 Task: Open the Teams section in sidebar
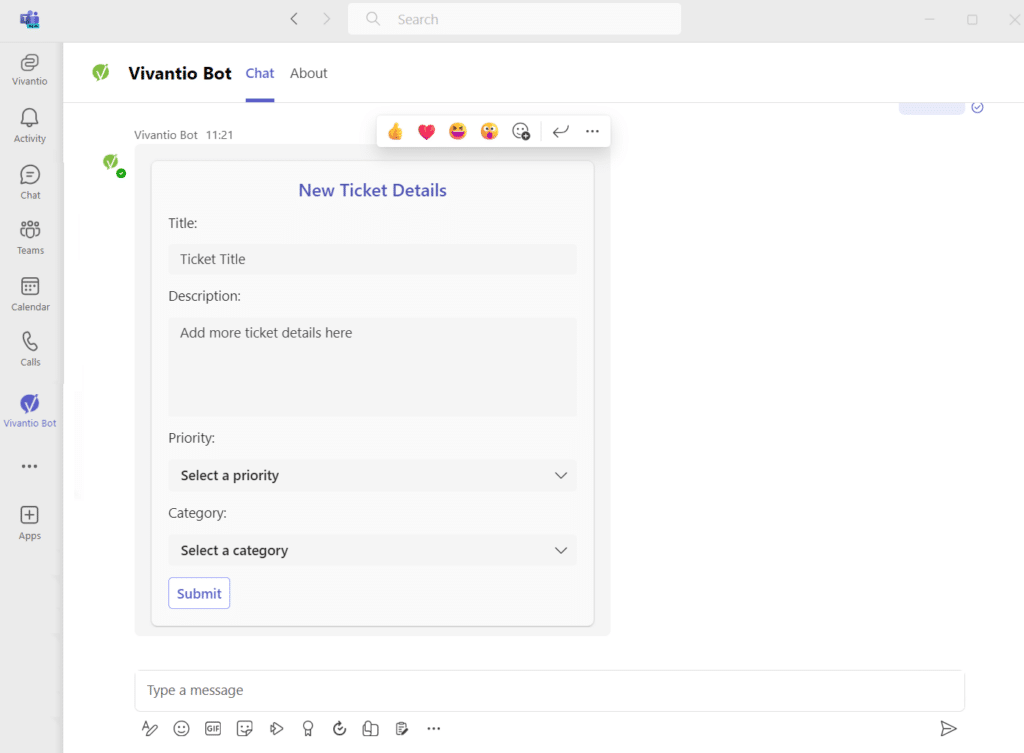pyautogui.click(x=30, y=237)
